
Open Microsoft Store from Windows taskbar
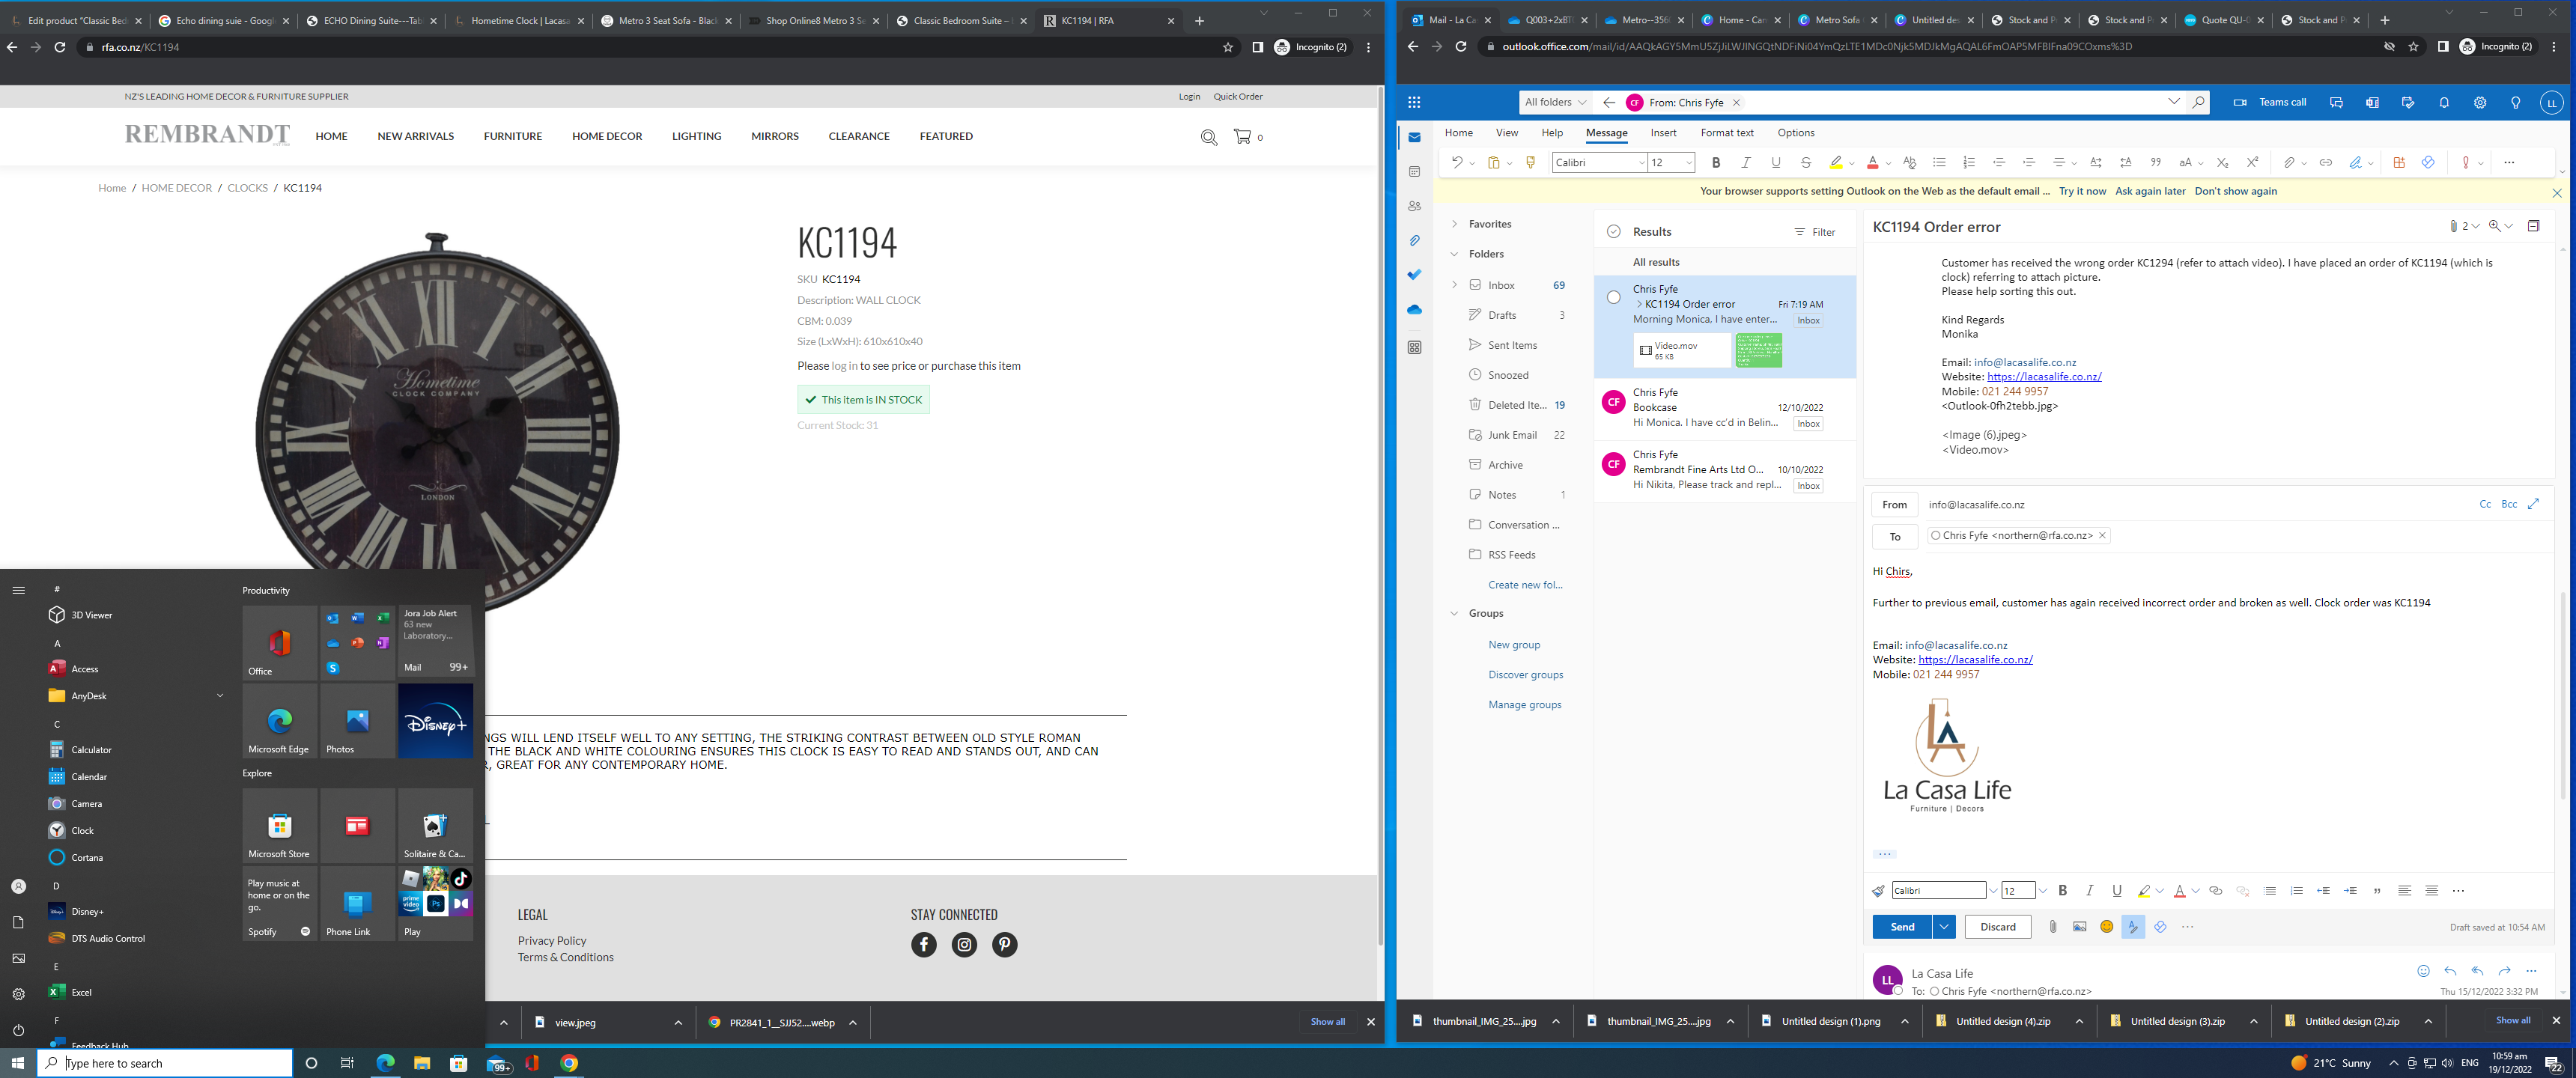click(x=459, y=1063)
